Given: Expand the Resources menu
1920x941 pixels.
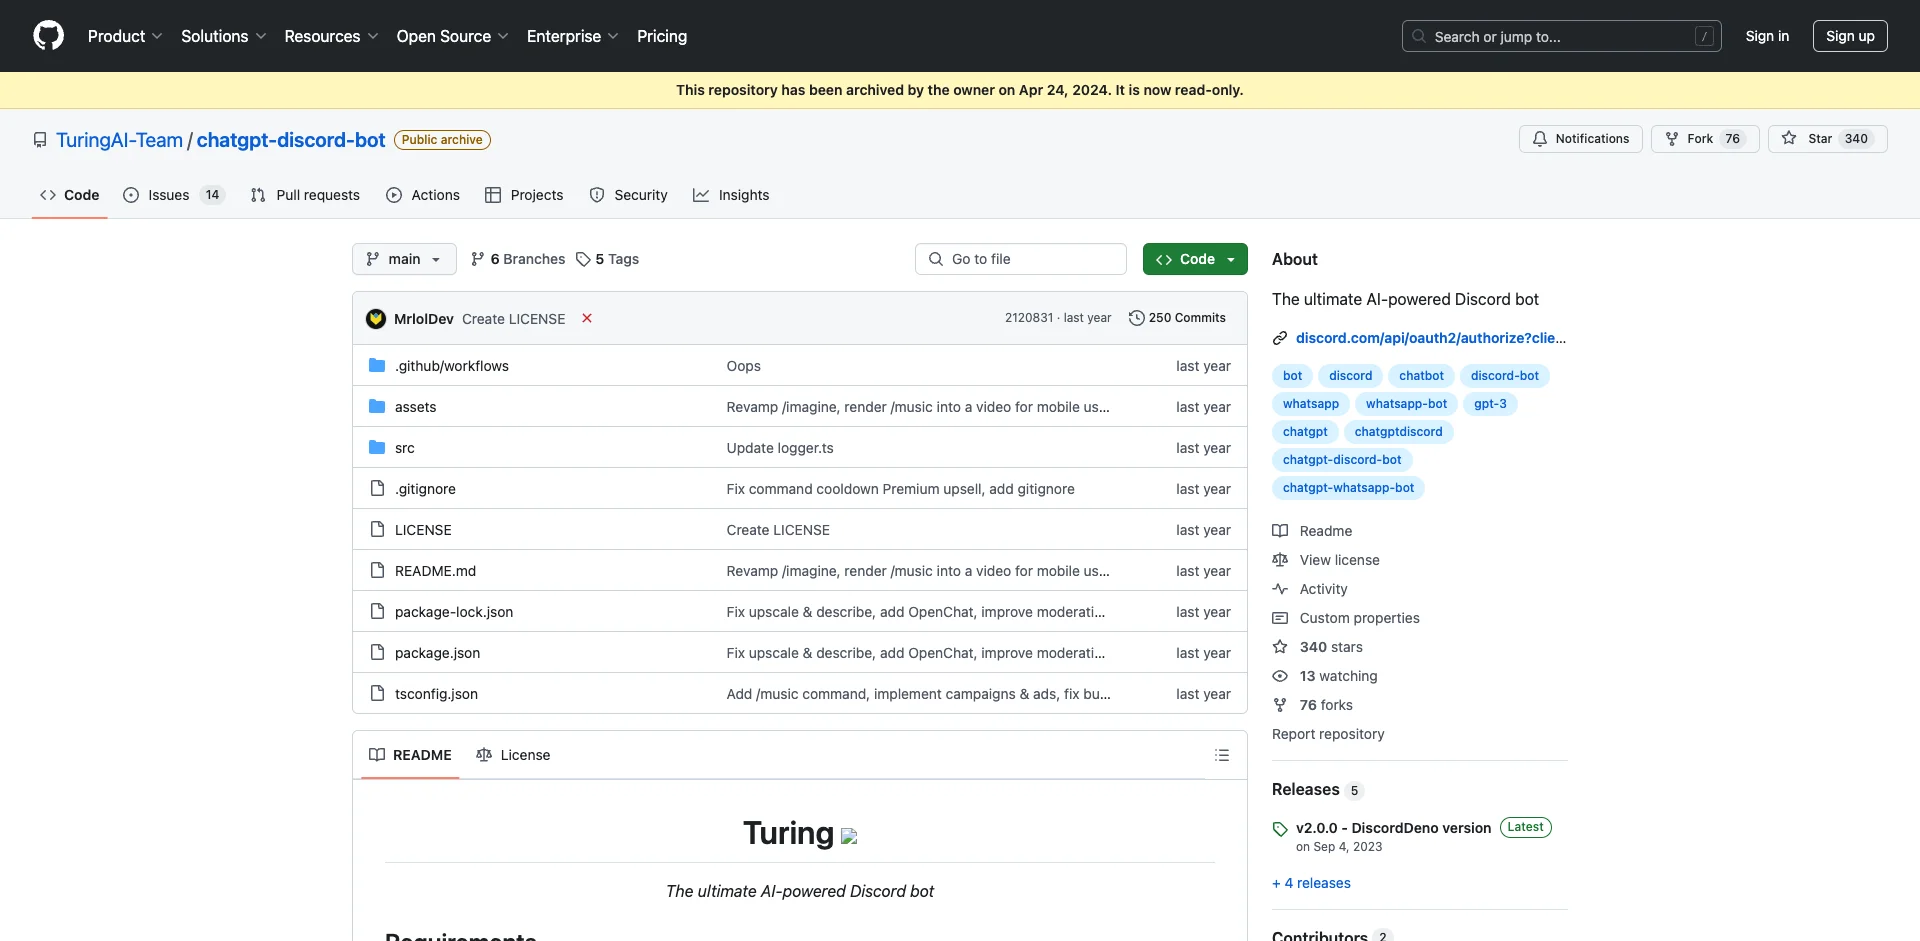Looking at the screenshot, I should [x=331, y=36].
